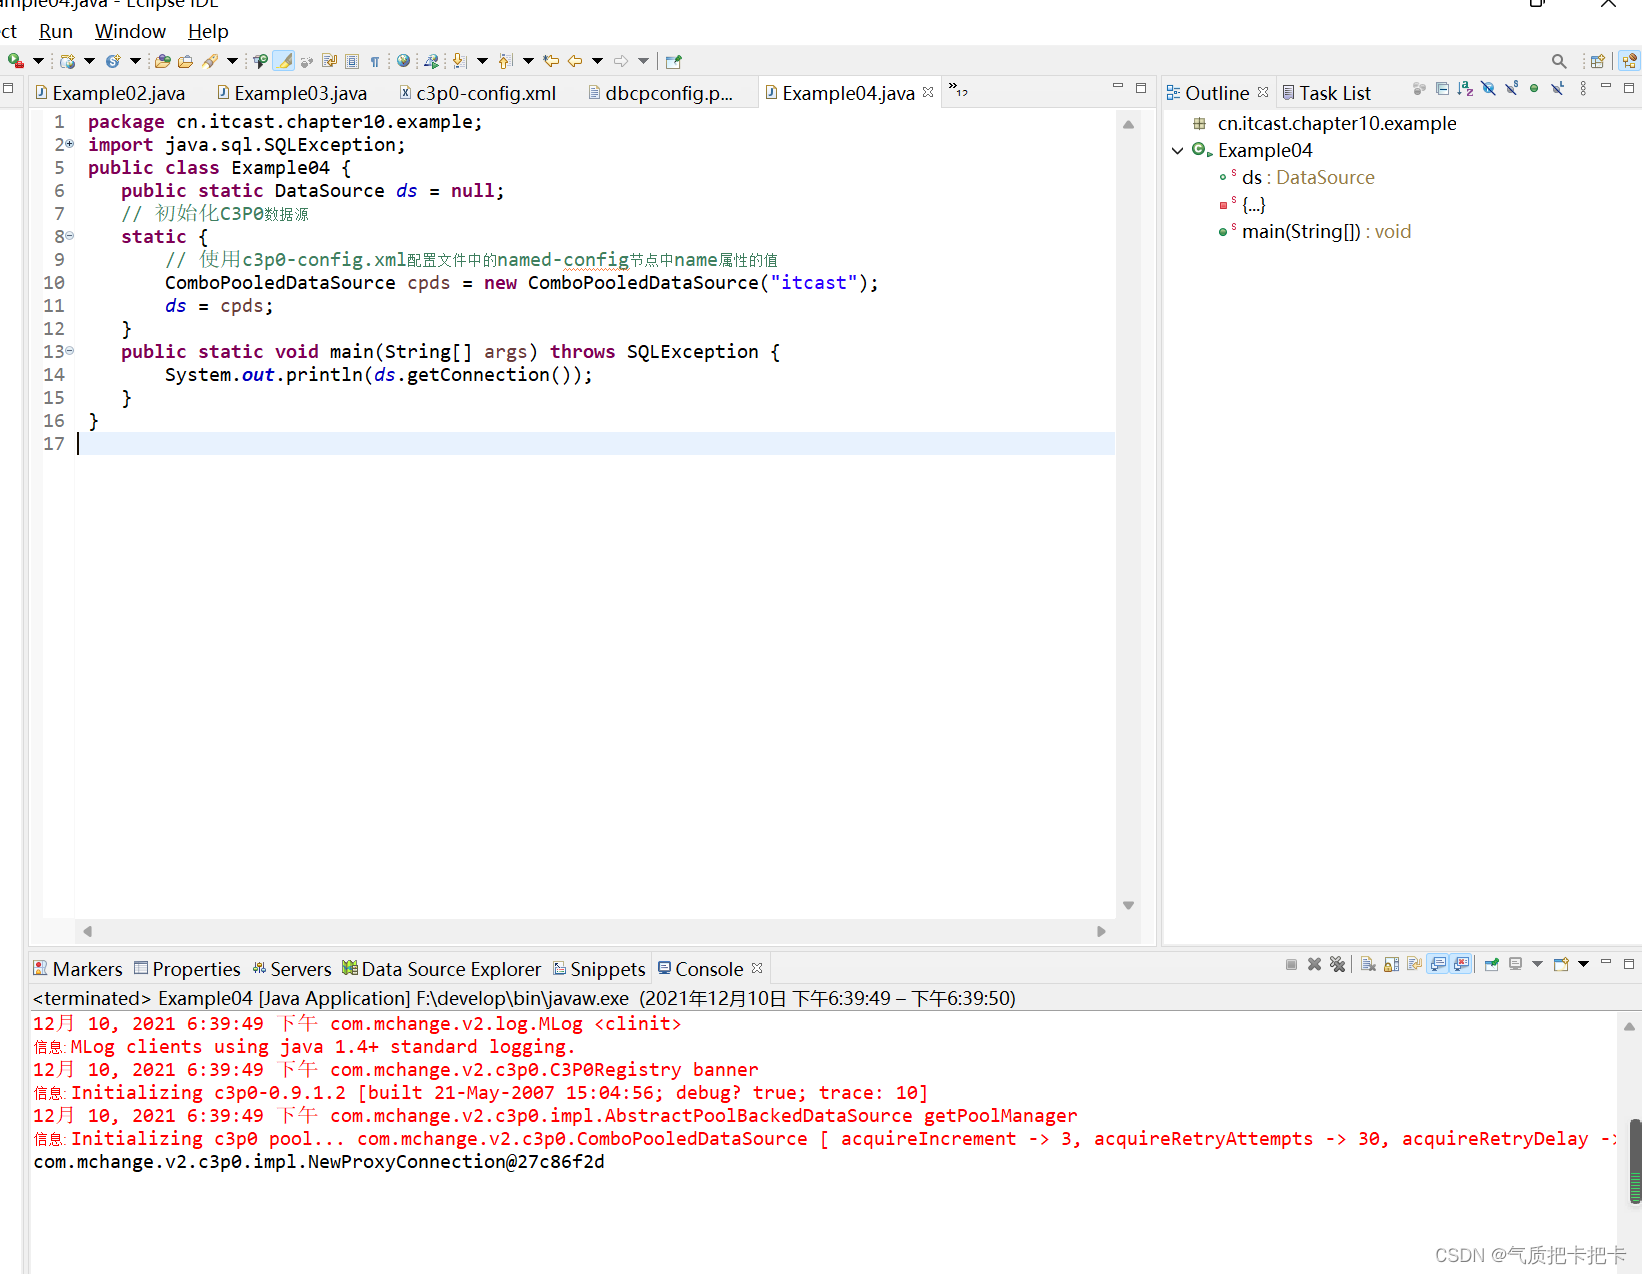The image size is (1642, 1274).
Task: Click the Open Web Browser globe icon
Action: click(x=403, y=61)
